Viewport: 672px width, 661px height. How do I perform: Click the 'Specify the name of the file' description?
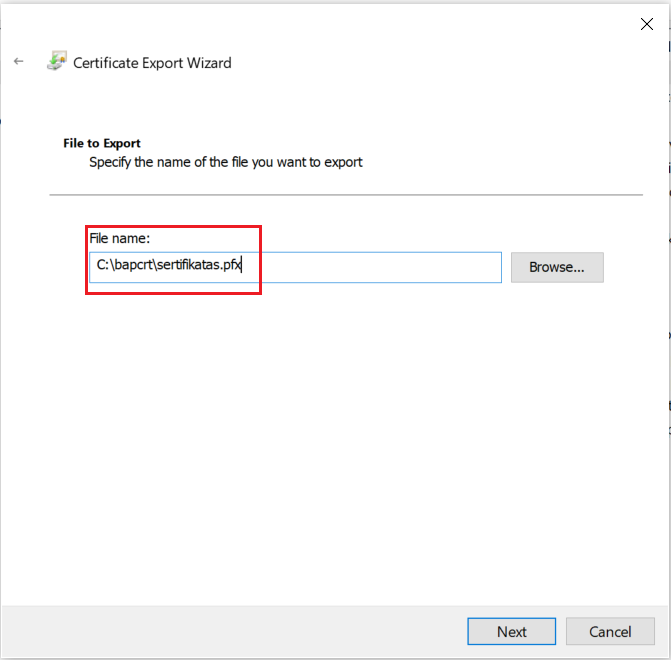[x=226, y=161]
